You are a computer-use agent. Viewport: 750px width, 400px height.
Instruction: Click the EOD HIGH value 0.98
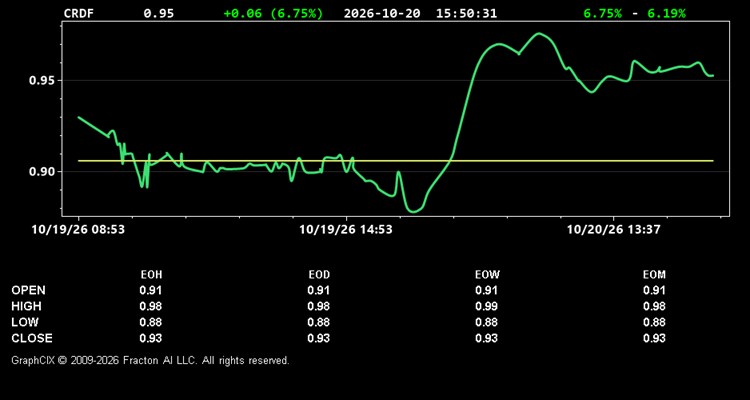click(319, 306)
